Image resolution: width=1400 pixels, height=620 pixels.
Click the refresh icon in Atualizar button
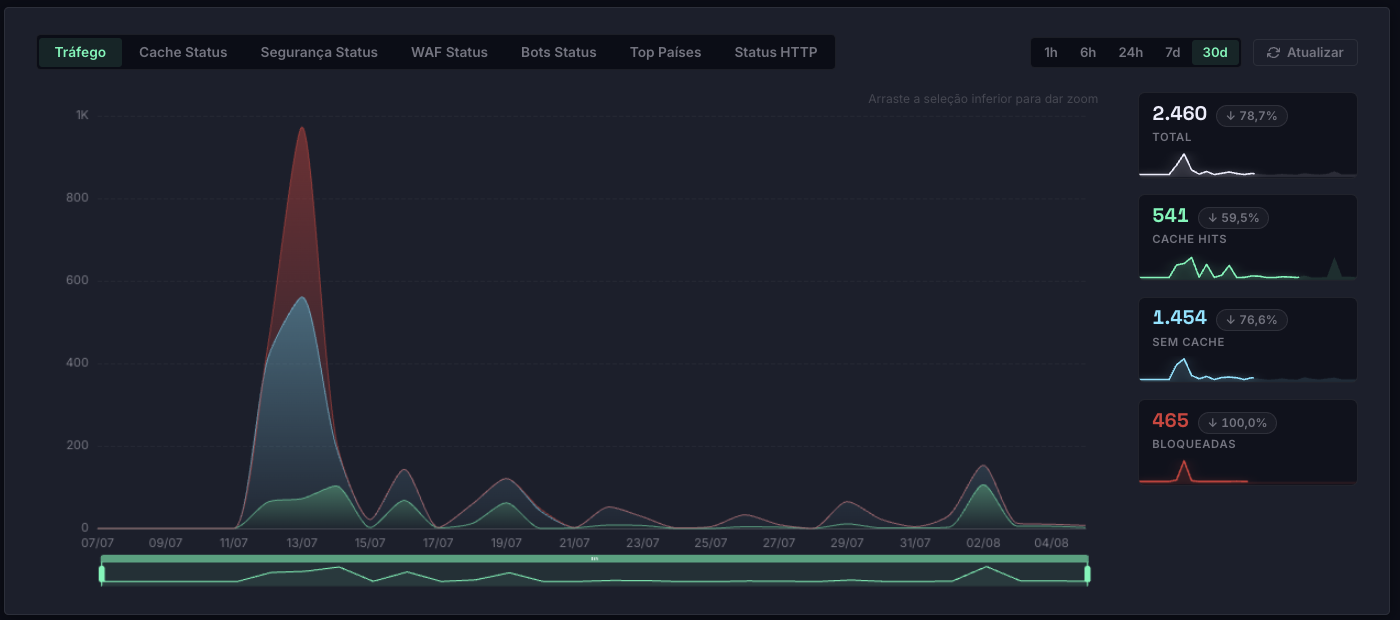[x=1273, y=52]
